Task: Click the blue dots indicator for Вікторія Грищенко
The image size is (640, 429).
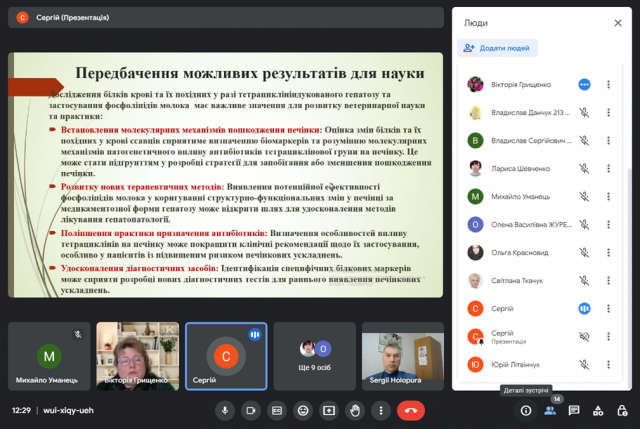Action: coord(584,84)
